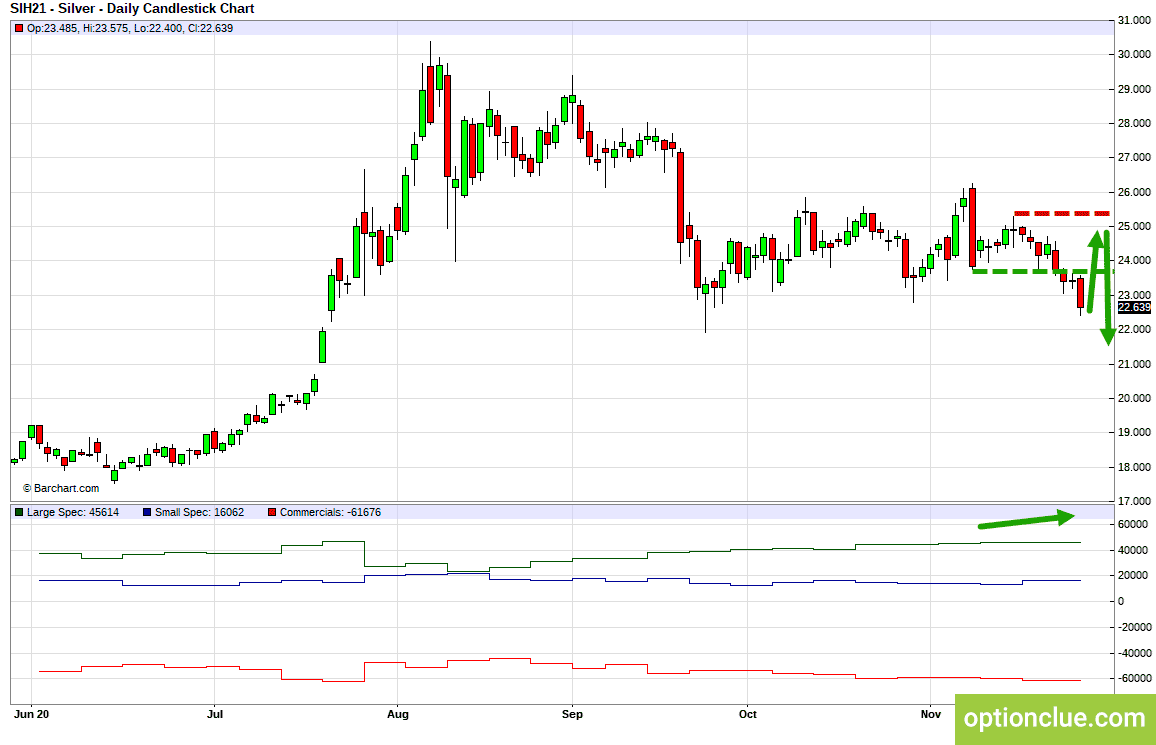Click the © Barchart.com credit text

click(x=60, y=488)
